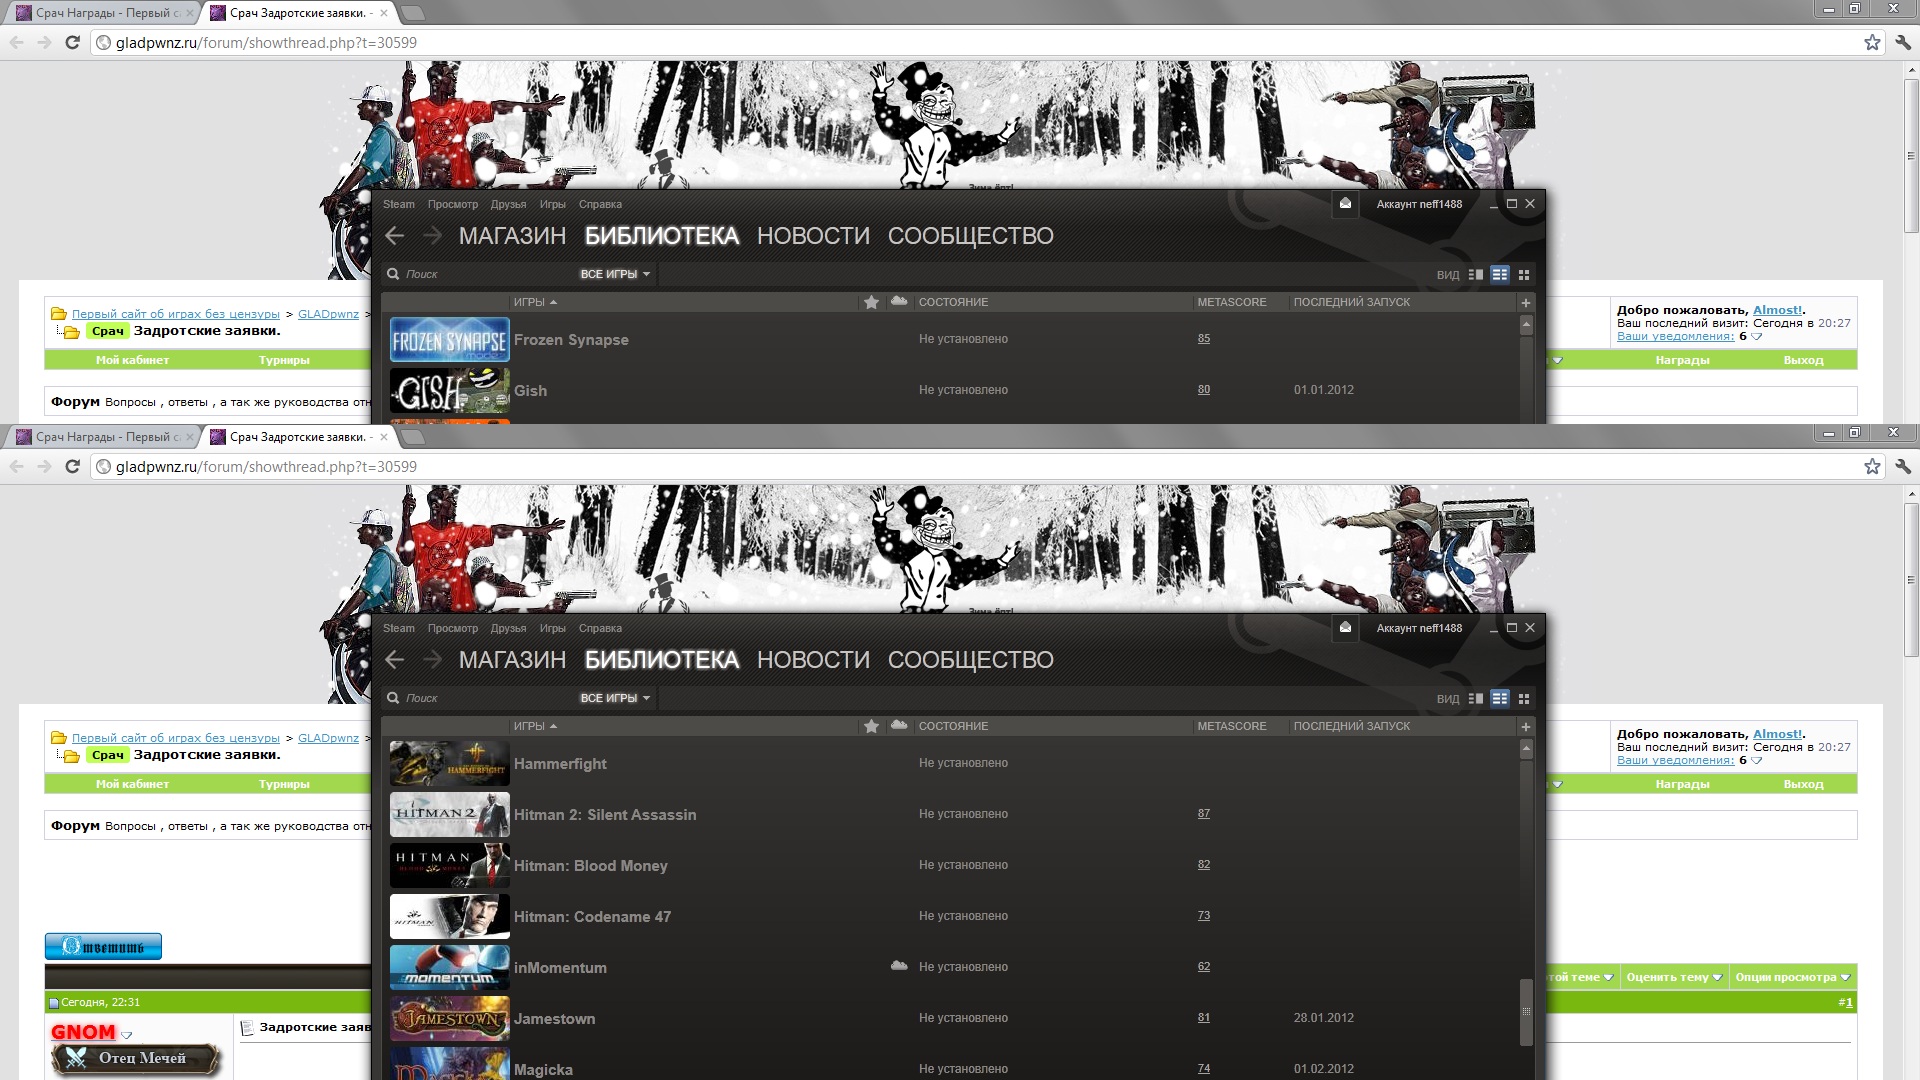Click scrollbar thumb in lower Steam game list

(1526, 1012)
